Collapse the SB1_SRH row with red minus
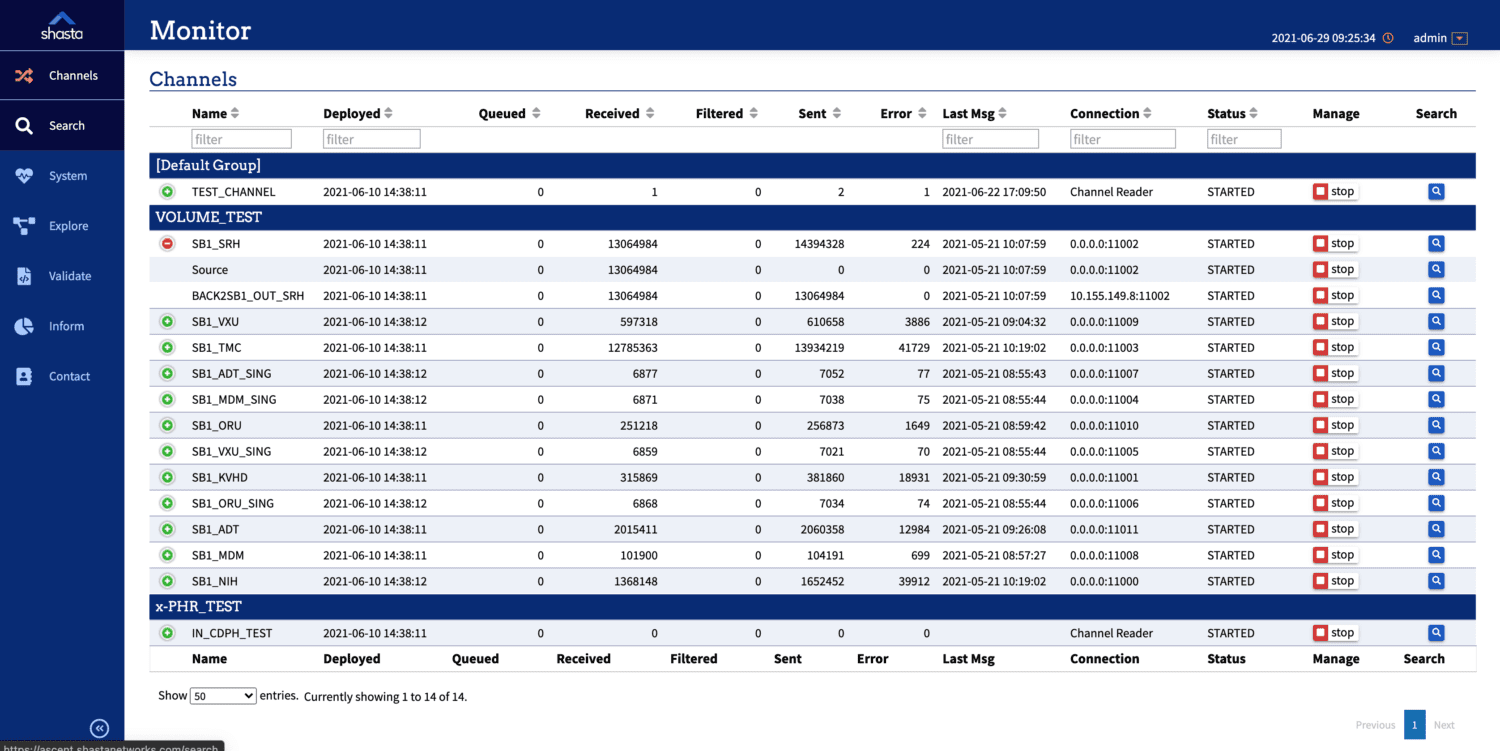Image resolution: width=1500 pixels, height=751 pixels. (x=167, y=244)
